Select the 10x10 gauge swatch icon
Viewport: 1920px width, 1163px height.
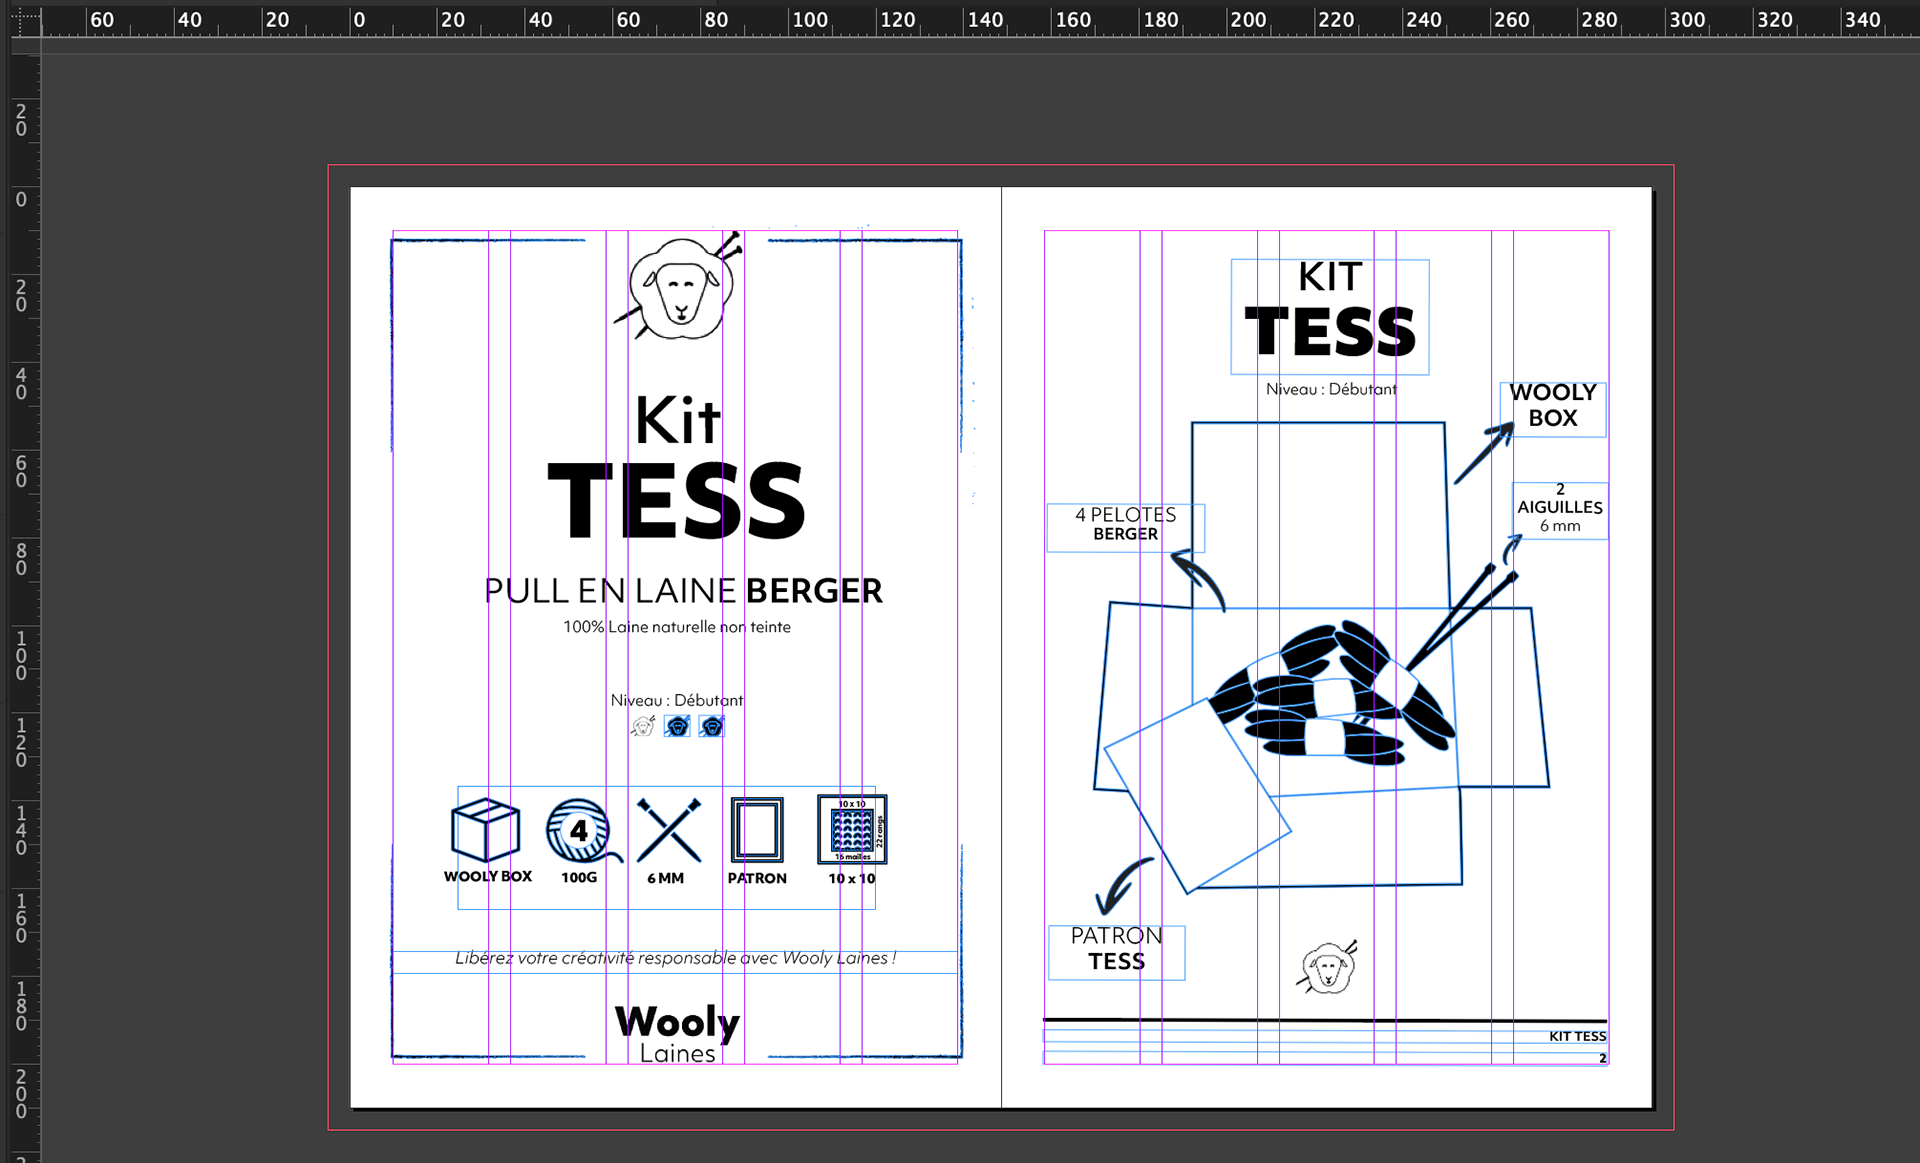tap(852, 829)
